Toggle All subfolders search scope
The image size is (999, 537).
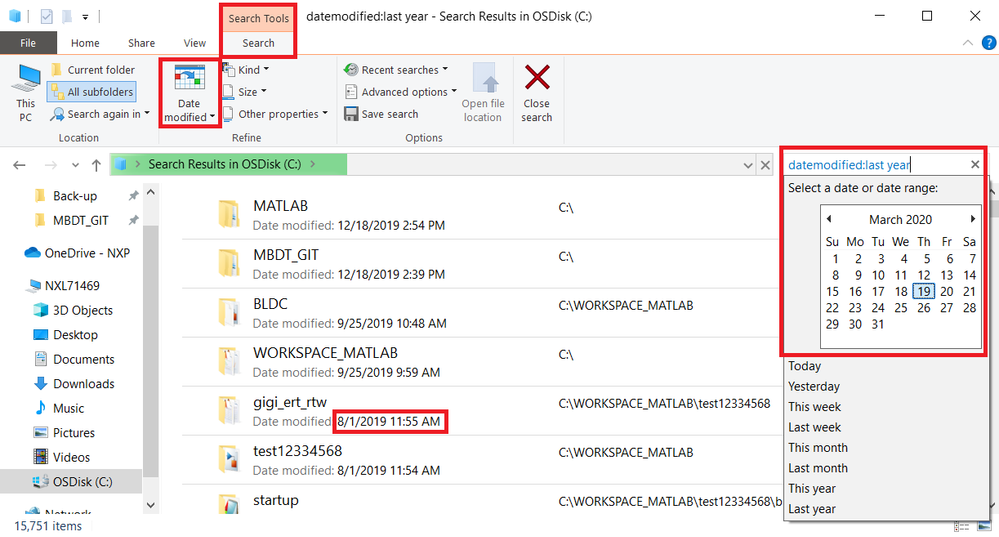(92, 92)
